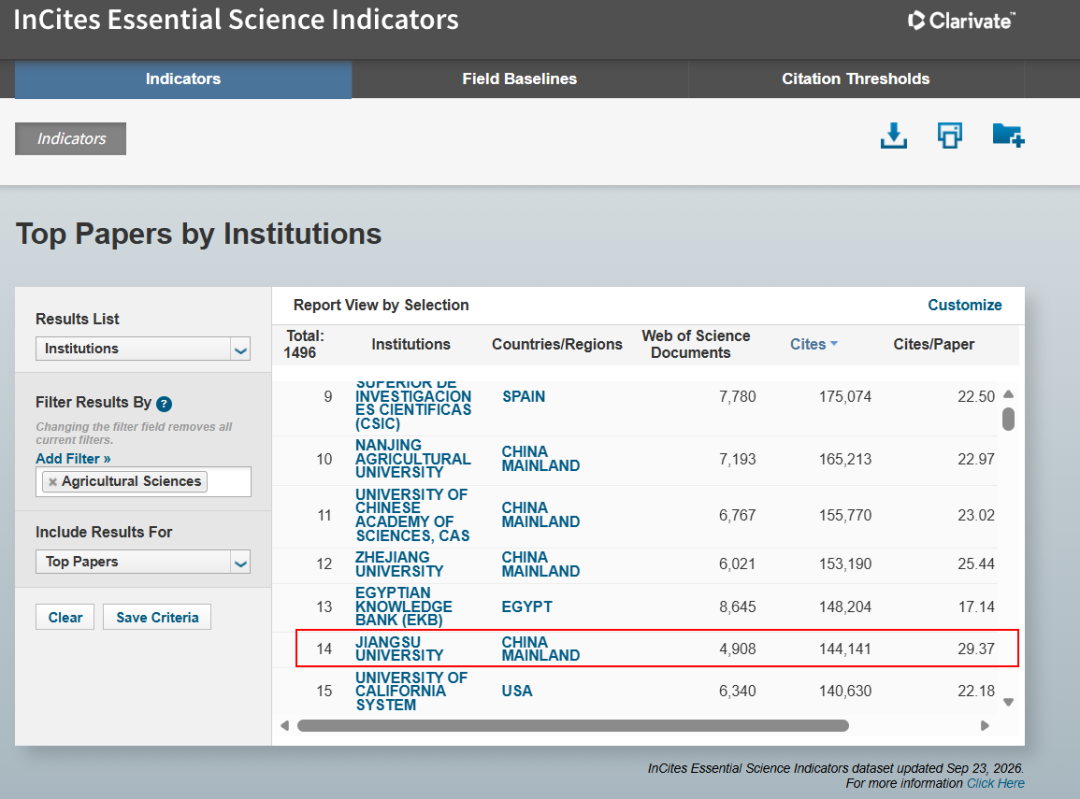The image size is (1080, 799).
Task: Click the table scroll down arrow
Action: point(1008,703)
